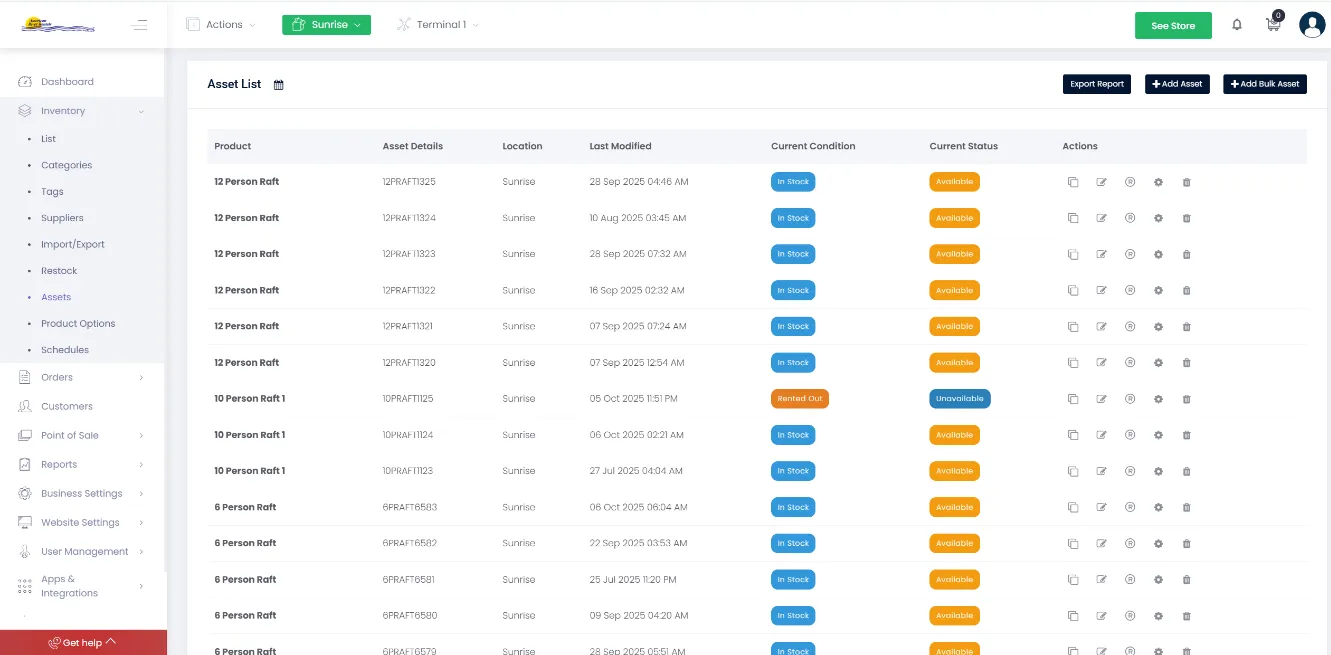Click the Unavailable status badge for 10PRAFT1125

(959, 398)
